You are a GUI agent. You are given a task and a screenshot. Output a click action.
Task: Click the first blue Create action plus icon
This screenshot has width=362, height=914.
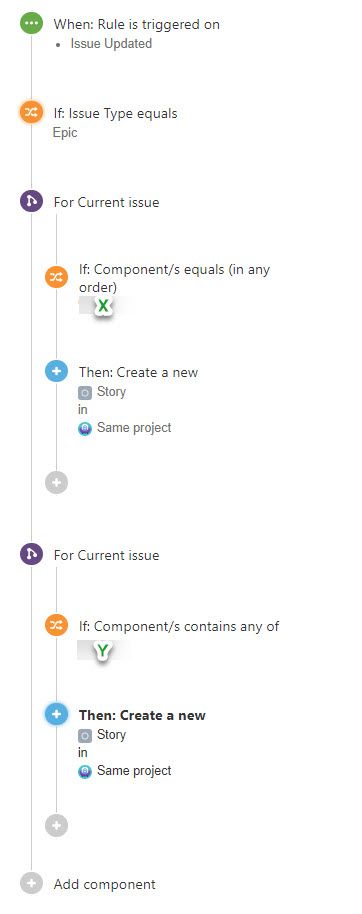click(57, 371)
